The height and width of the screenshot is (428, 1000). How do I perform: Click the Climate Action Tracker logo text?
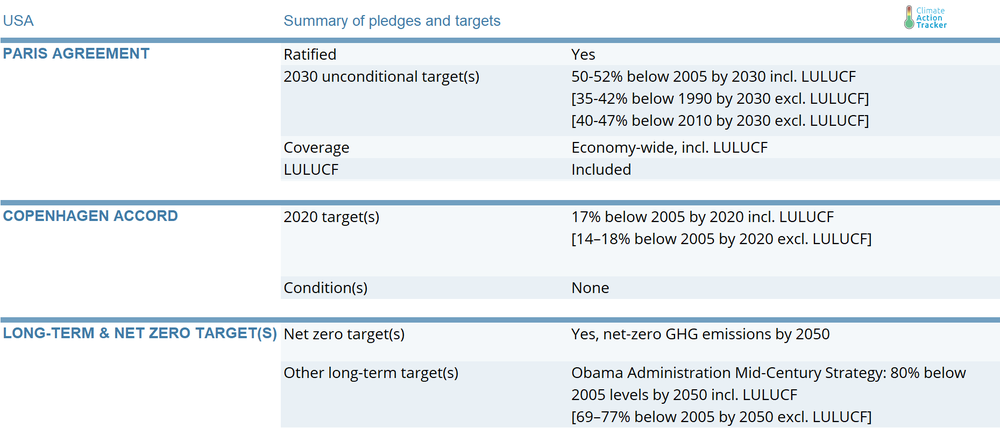[x=931, y=18]
